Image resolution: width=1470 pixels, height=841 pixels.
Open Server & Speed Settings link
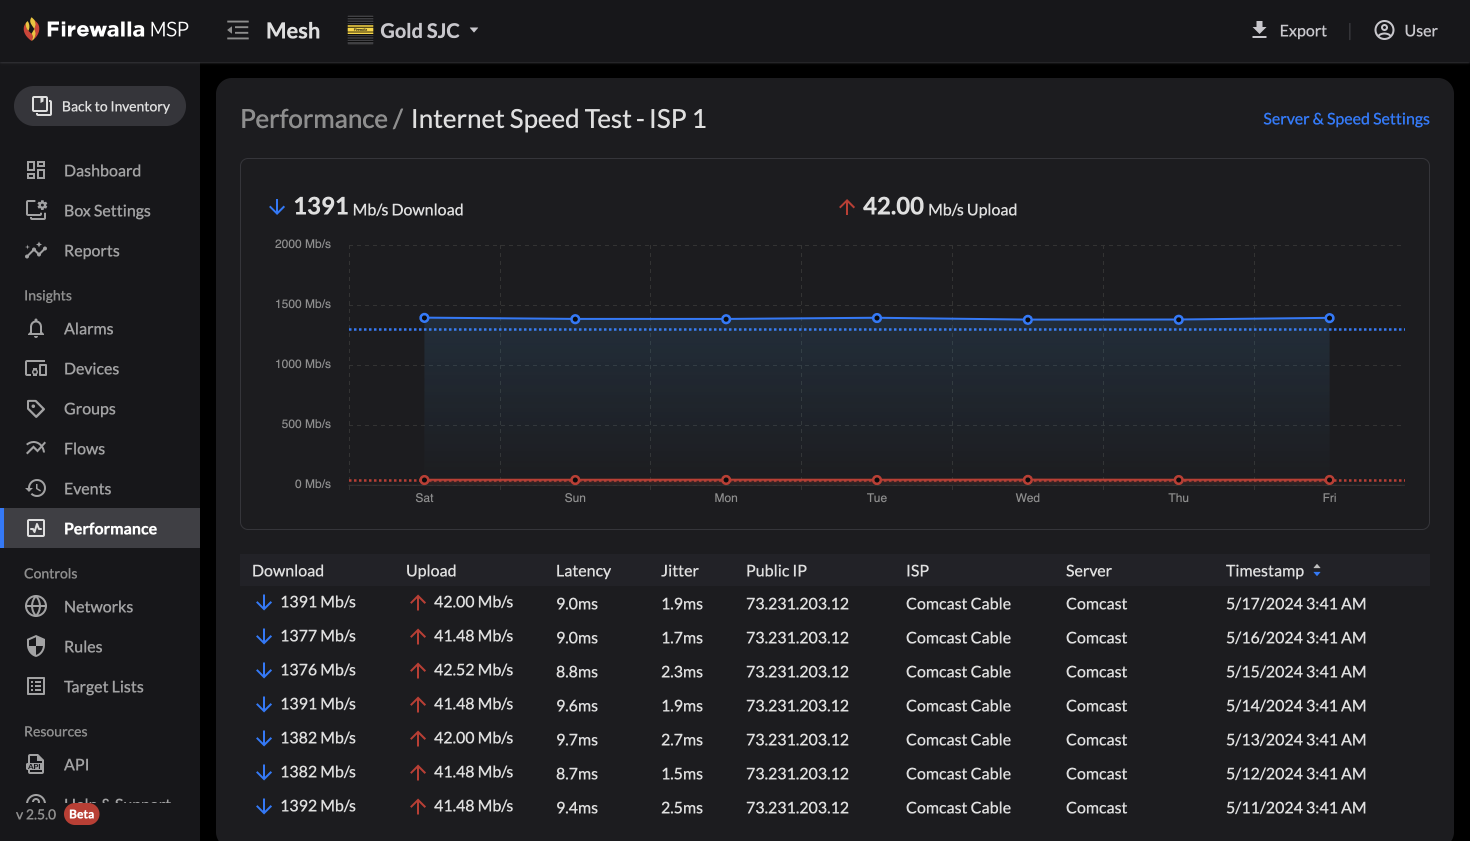pos(1346,119)
